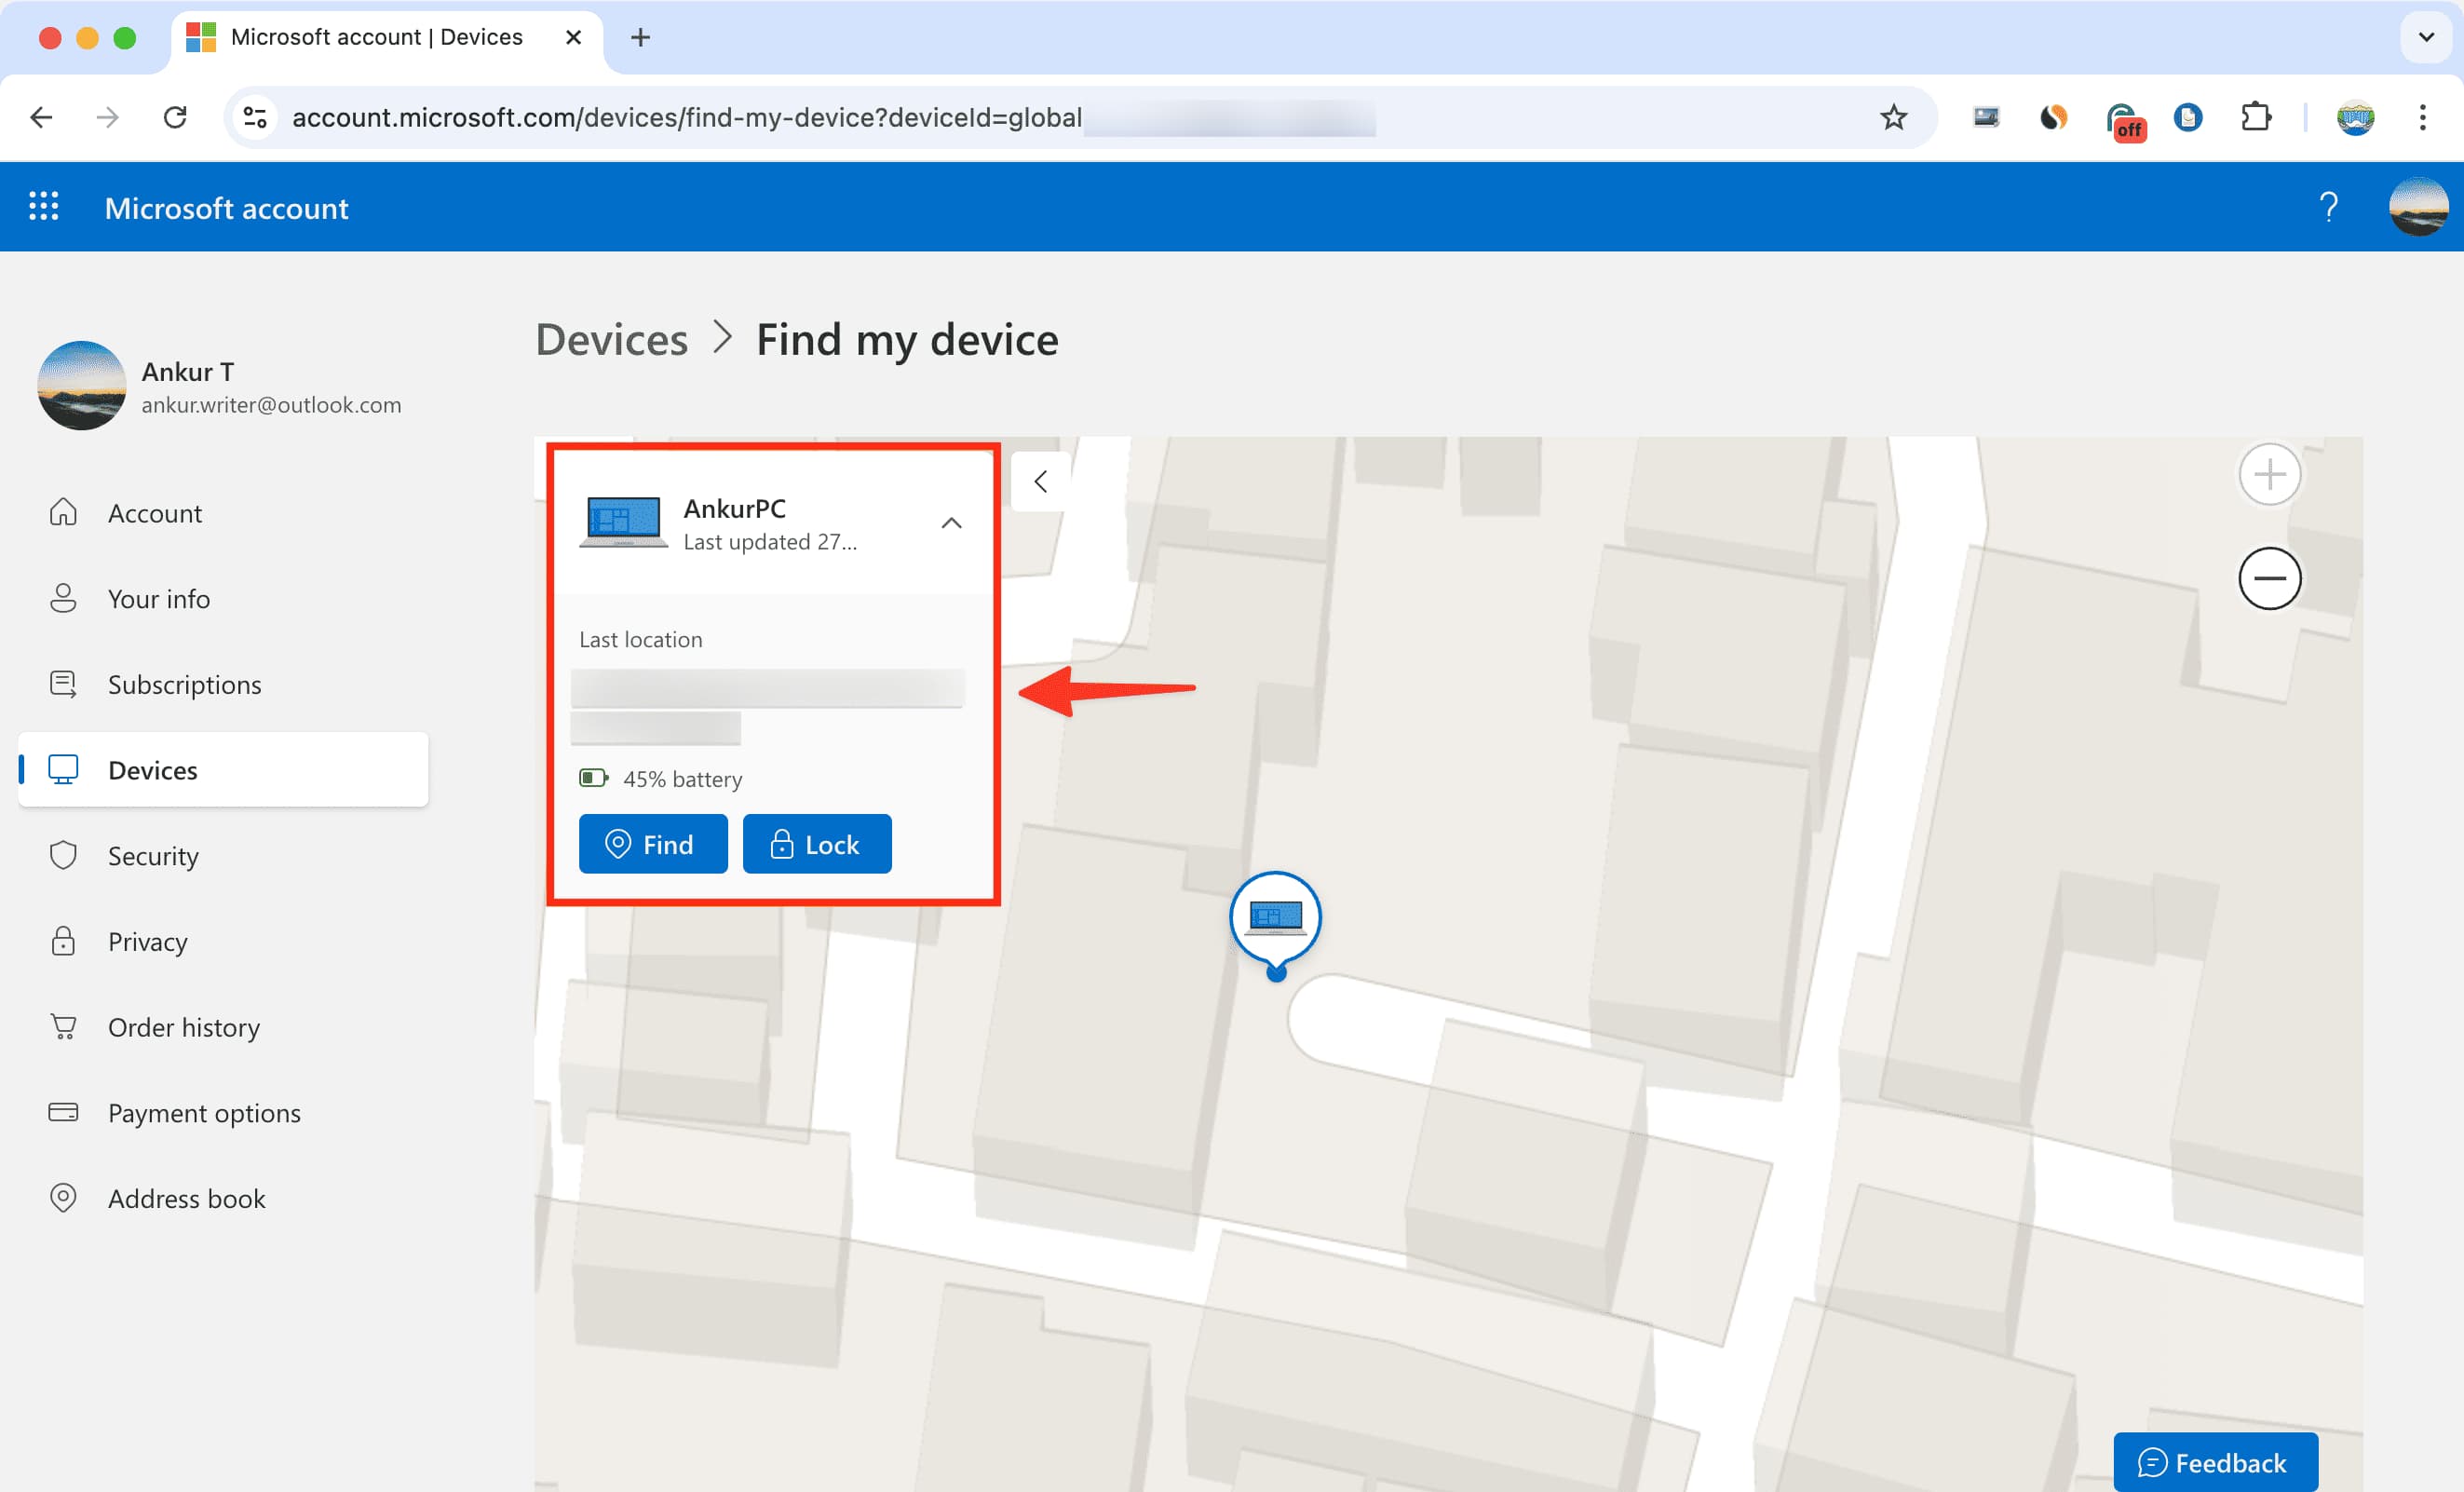Click the laptop location pin on the map
Viewport: 2464px width, 1492px height.
pyautogui.click(x=1277, y=916)
